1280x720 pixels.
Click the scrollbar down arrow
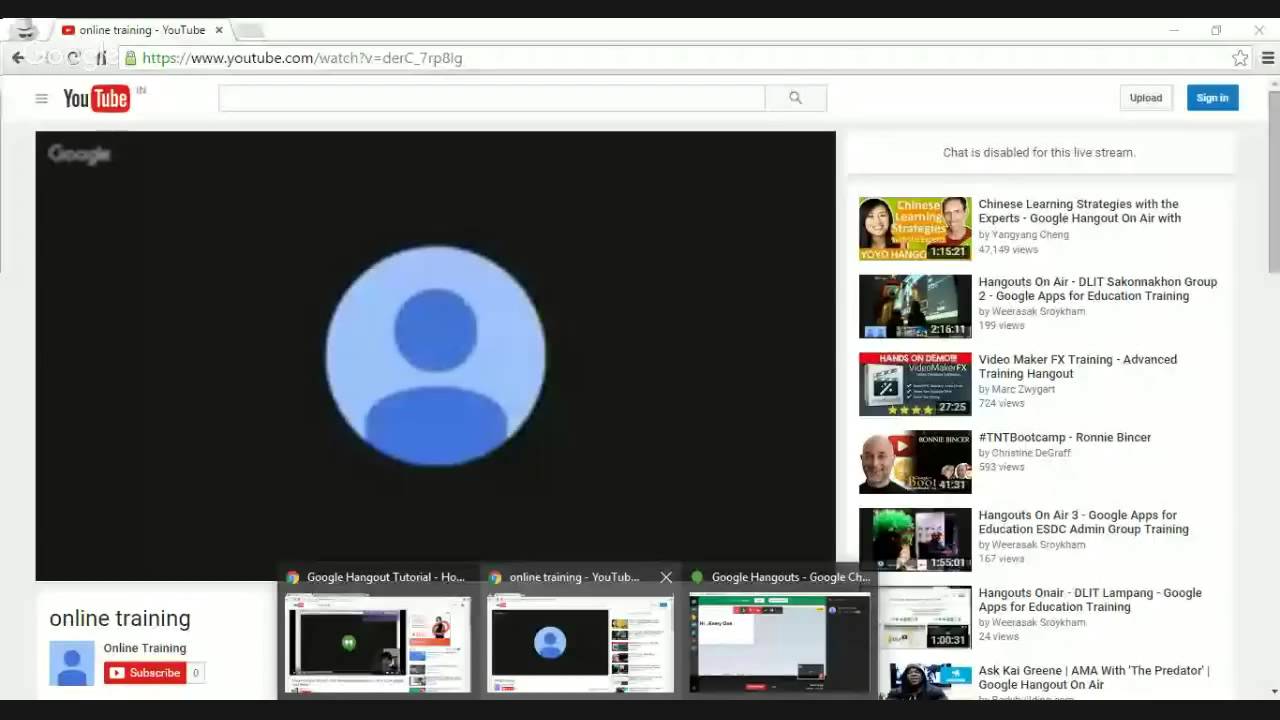pyautogui.click(x=1273, y=691)
